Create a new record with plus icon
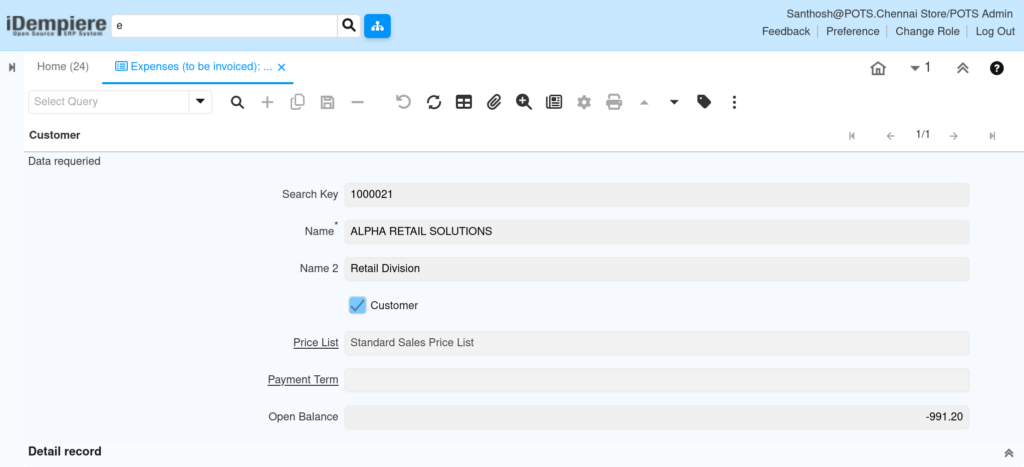This screenshot has width=1024, height=467. click(x=267, y=102)
